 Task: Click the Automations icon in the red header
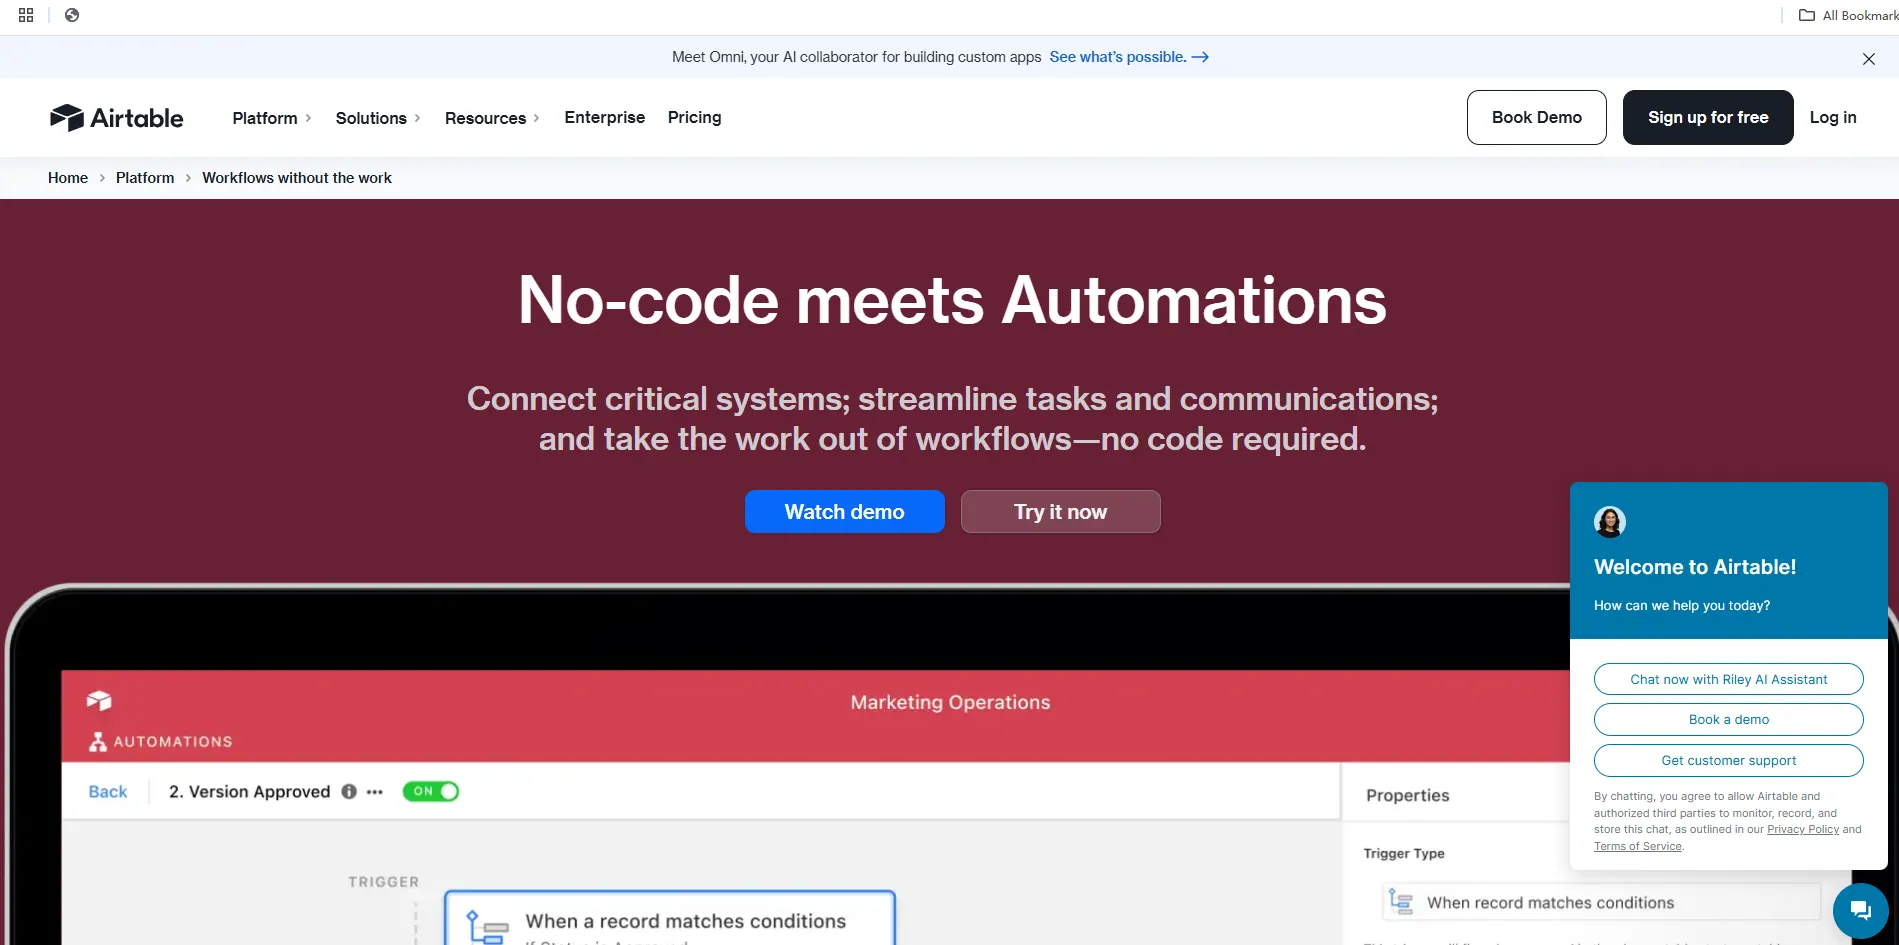[x=98, y=742]
